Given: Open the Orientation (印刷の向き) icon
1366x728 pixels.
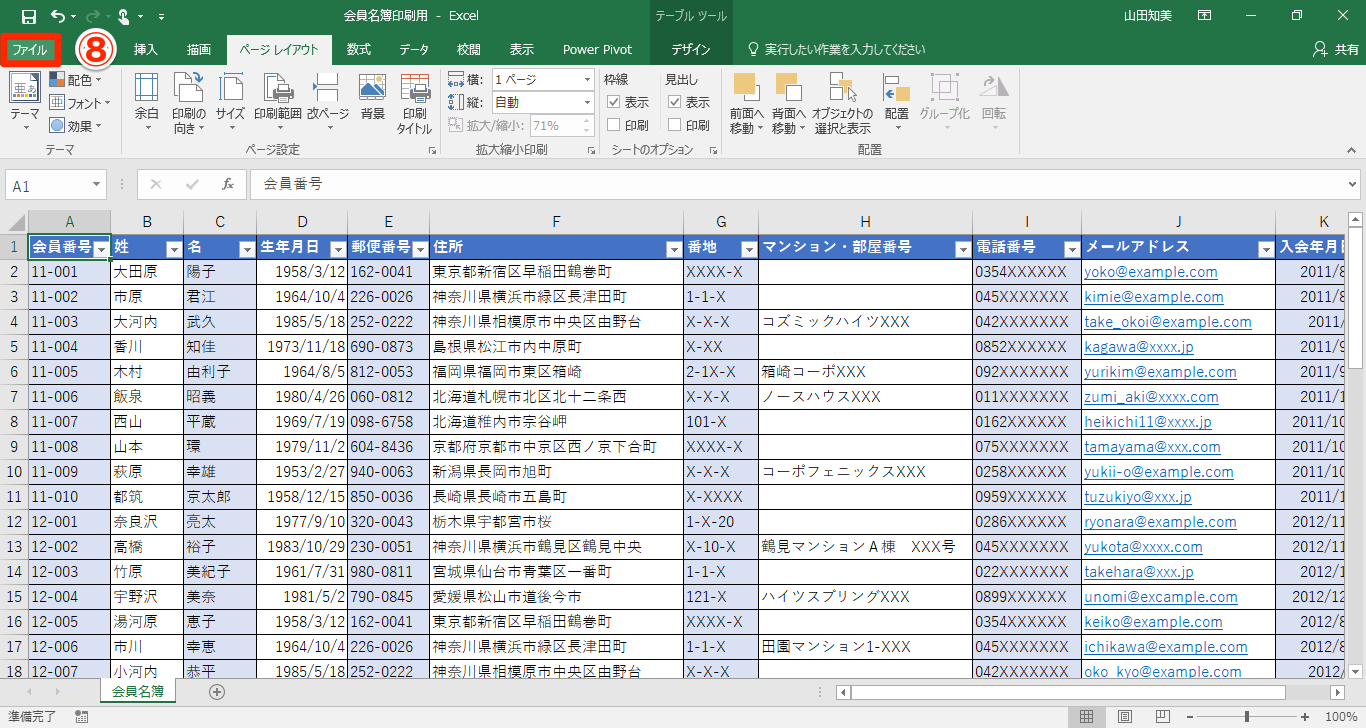Looking at the screenshot, I should coord(188,87).
